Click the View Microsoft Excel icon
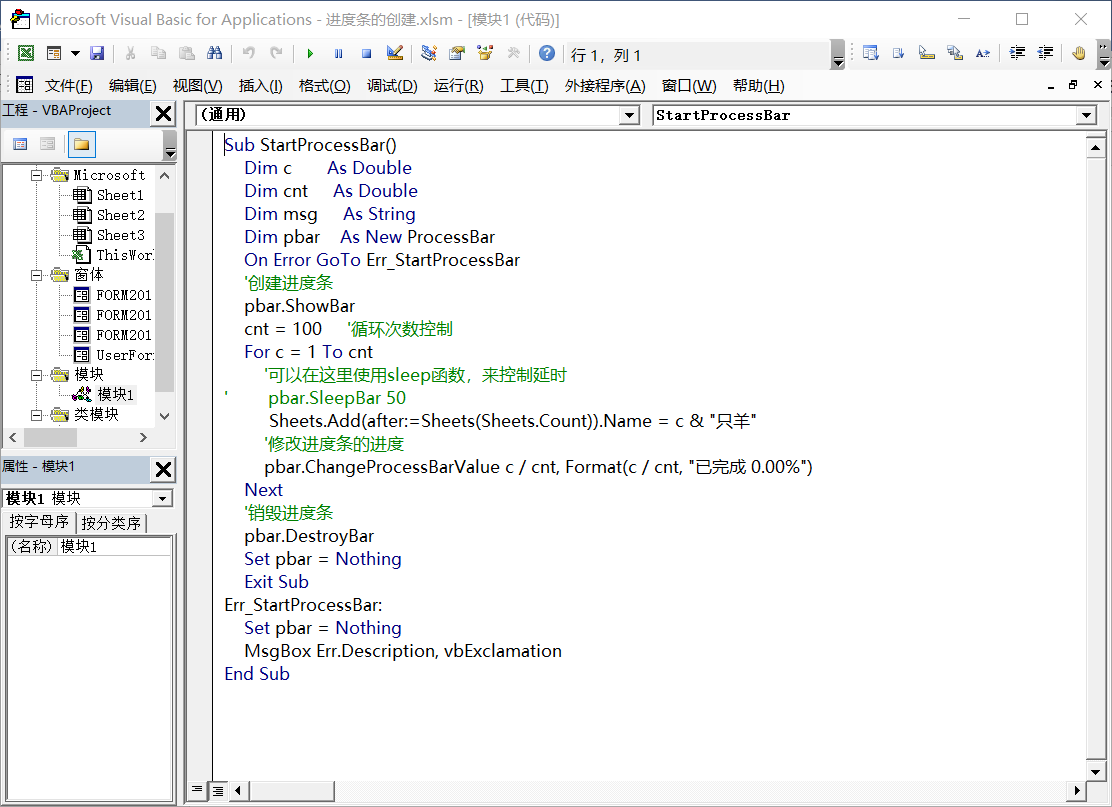The image size is (1112, 807). click(25, 54)
